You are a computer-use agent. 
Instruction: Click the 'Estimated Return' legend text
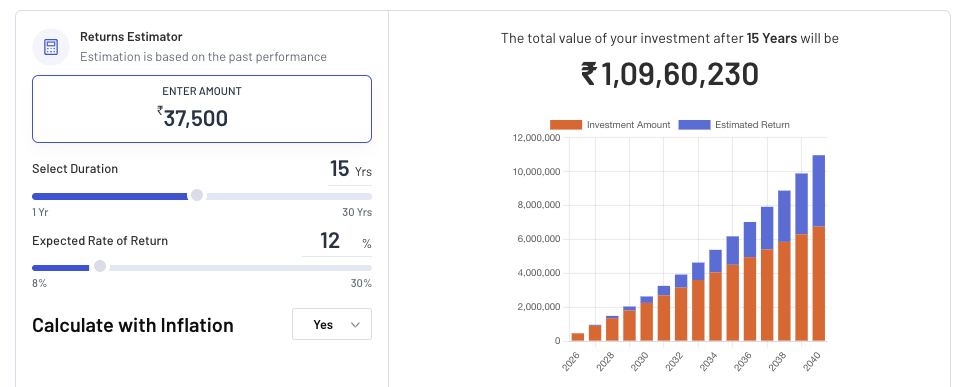[752, 125]
